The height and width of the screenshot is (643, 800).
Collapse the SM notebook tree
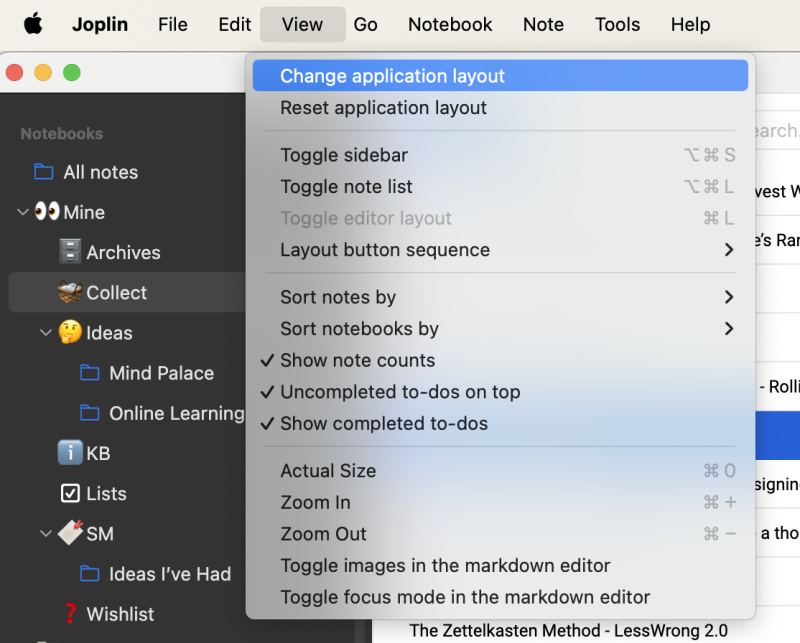(46, 534)
